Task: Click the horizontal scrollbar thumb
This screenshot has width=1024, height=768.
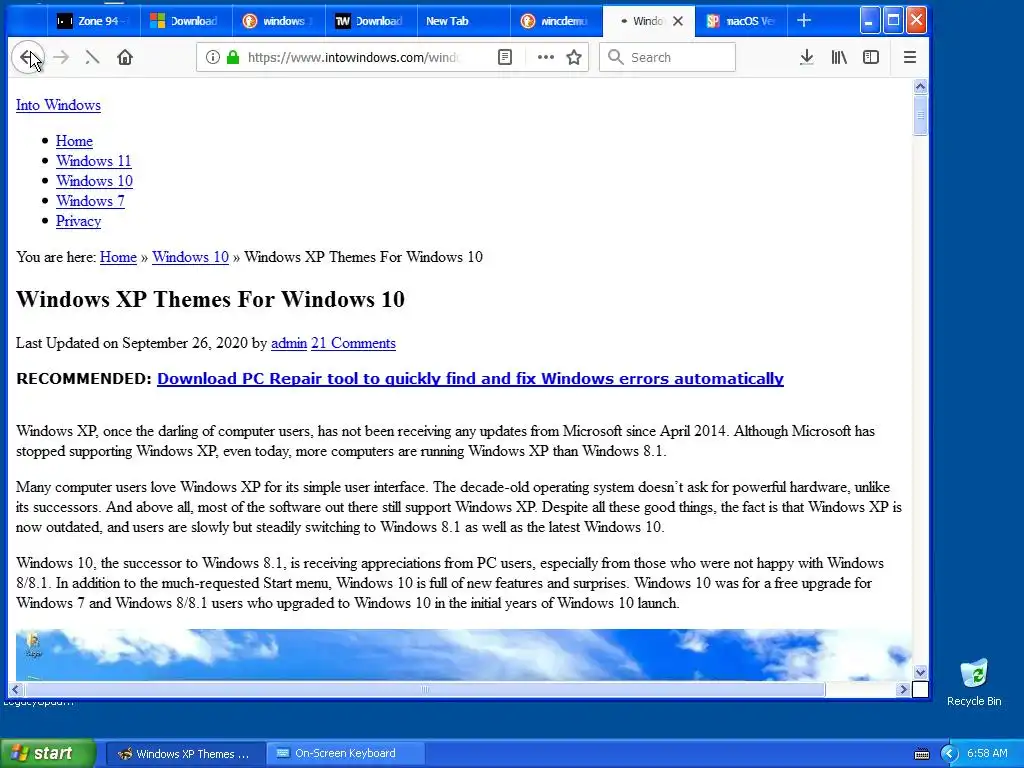Action: [x=424, y=689]
